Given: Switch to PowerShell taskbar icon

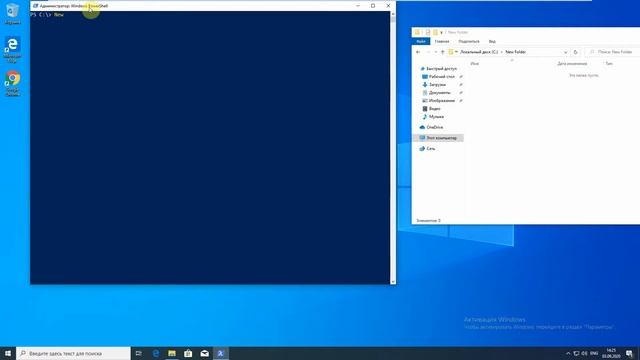Looking at the screenshot, I should coord(221,353).
